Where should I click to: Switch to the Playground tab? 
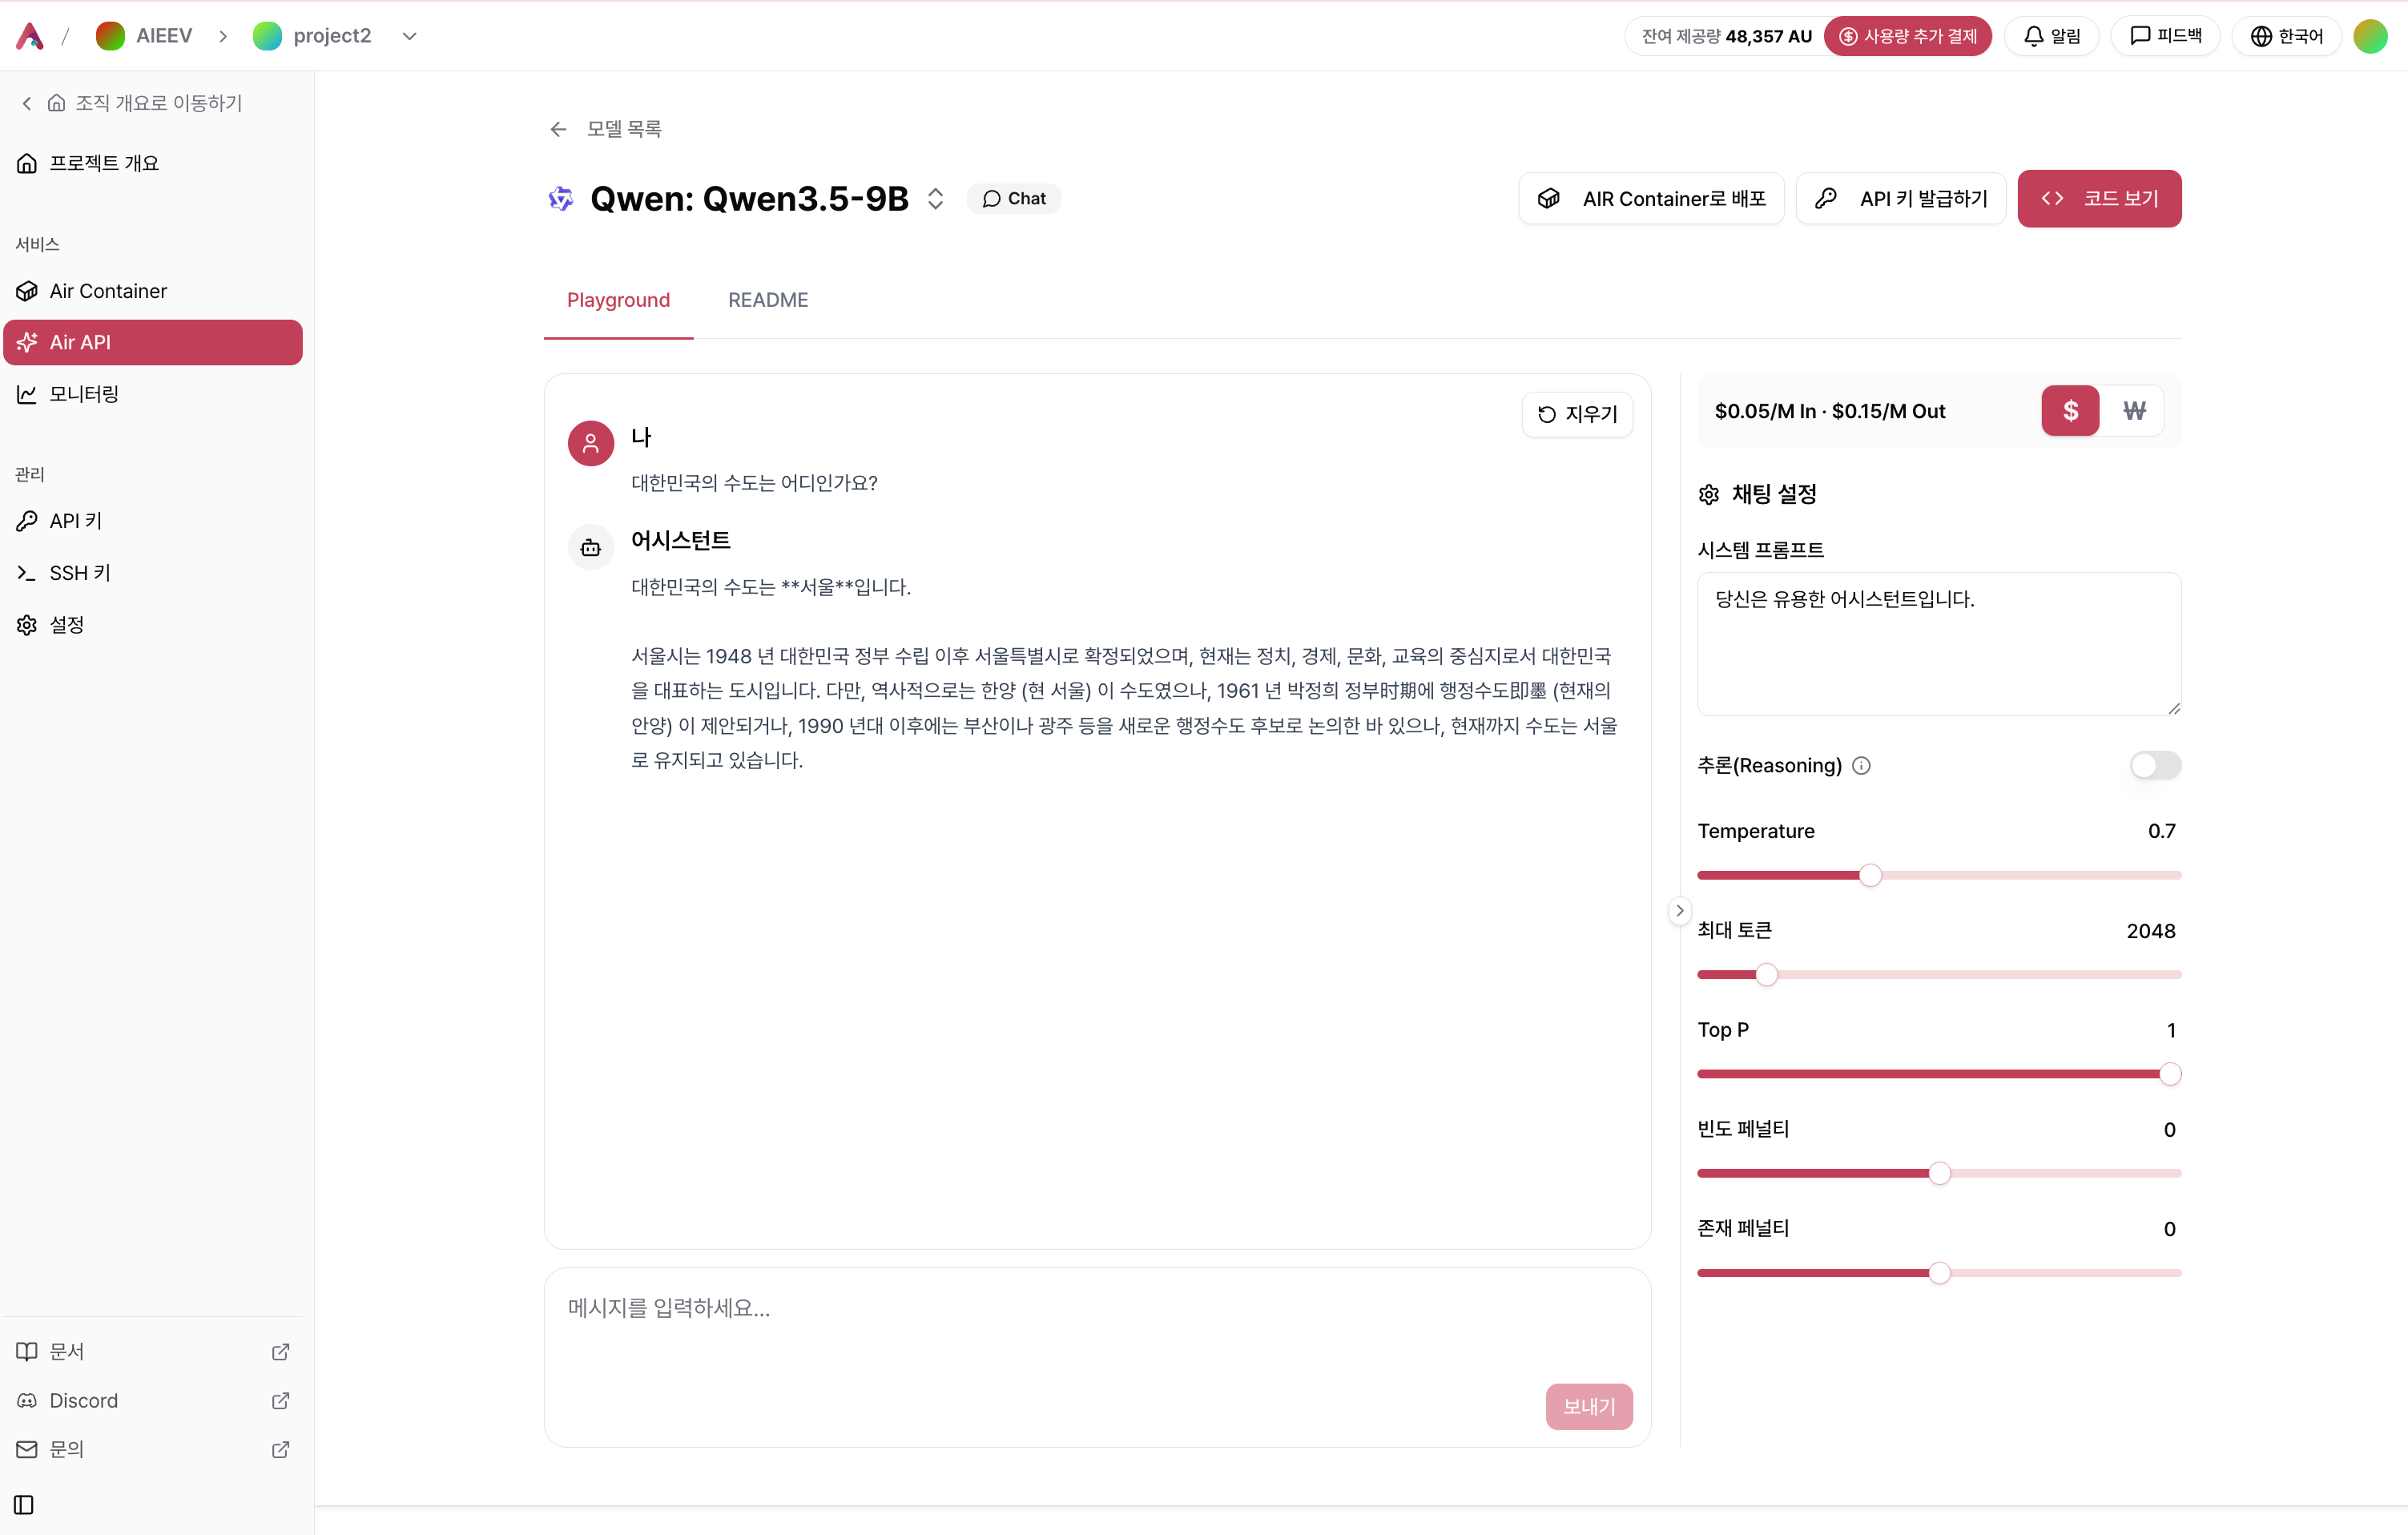pyautogui.click(x=618, y=300)
